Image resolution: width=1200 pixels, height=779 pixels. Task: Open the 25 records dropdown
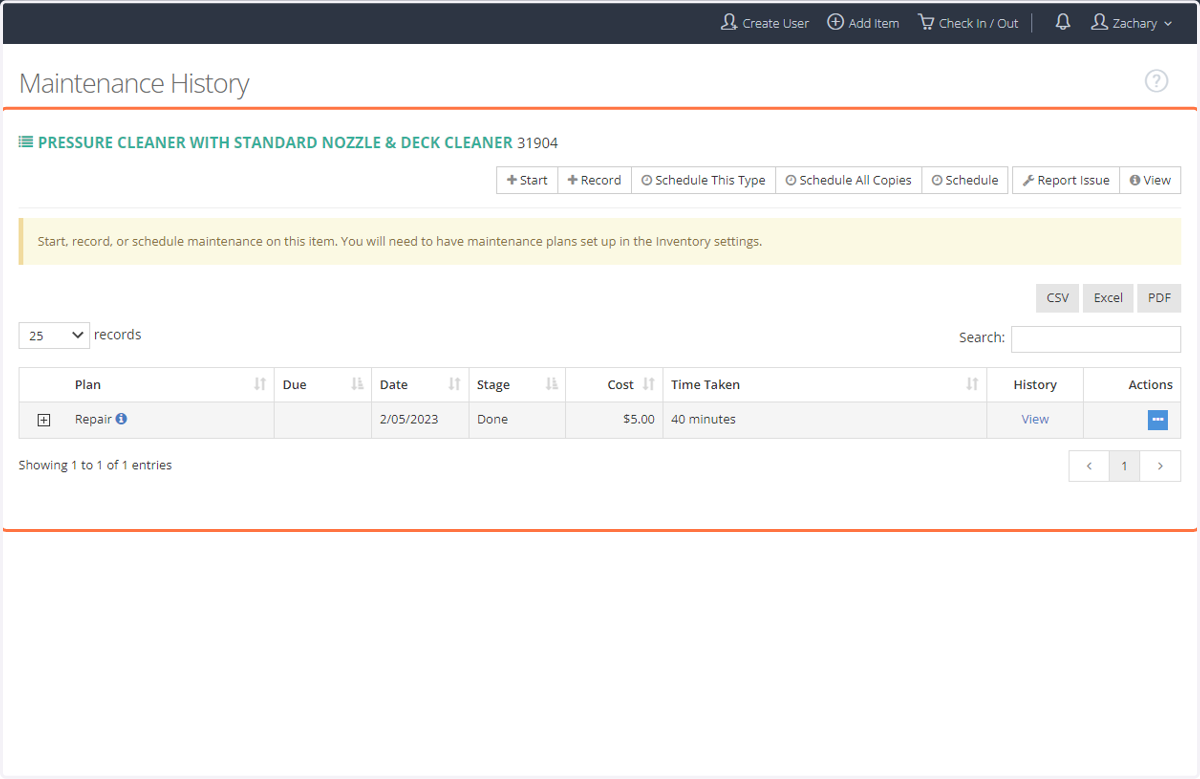[54, 335]
